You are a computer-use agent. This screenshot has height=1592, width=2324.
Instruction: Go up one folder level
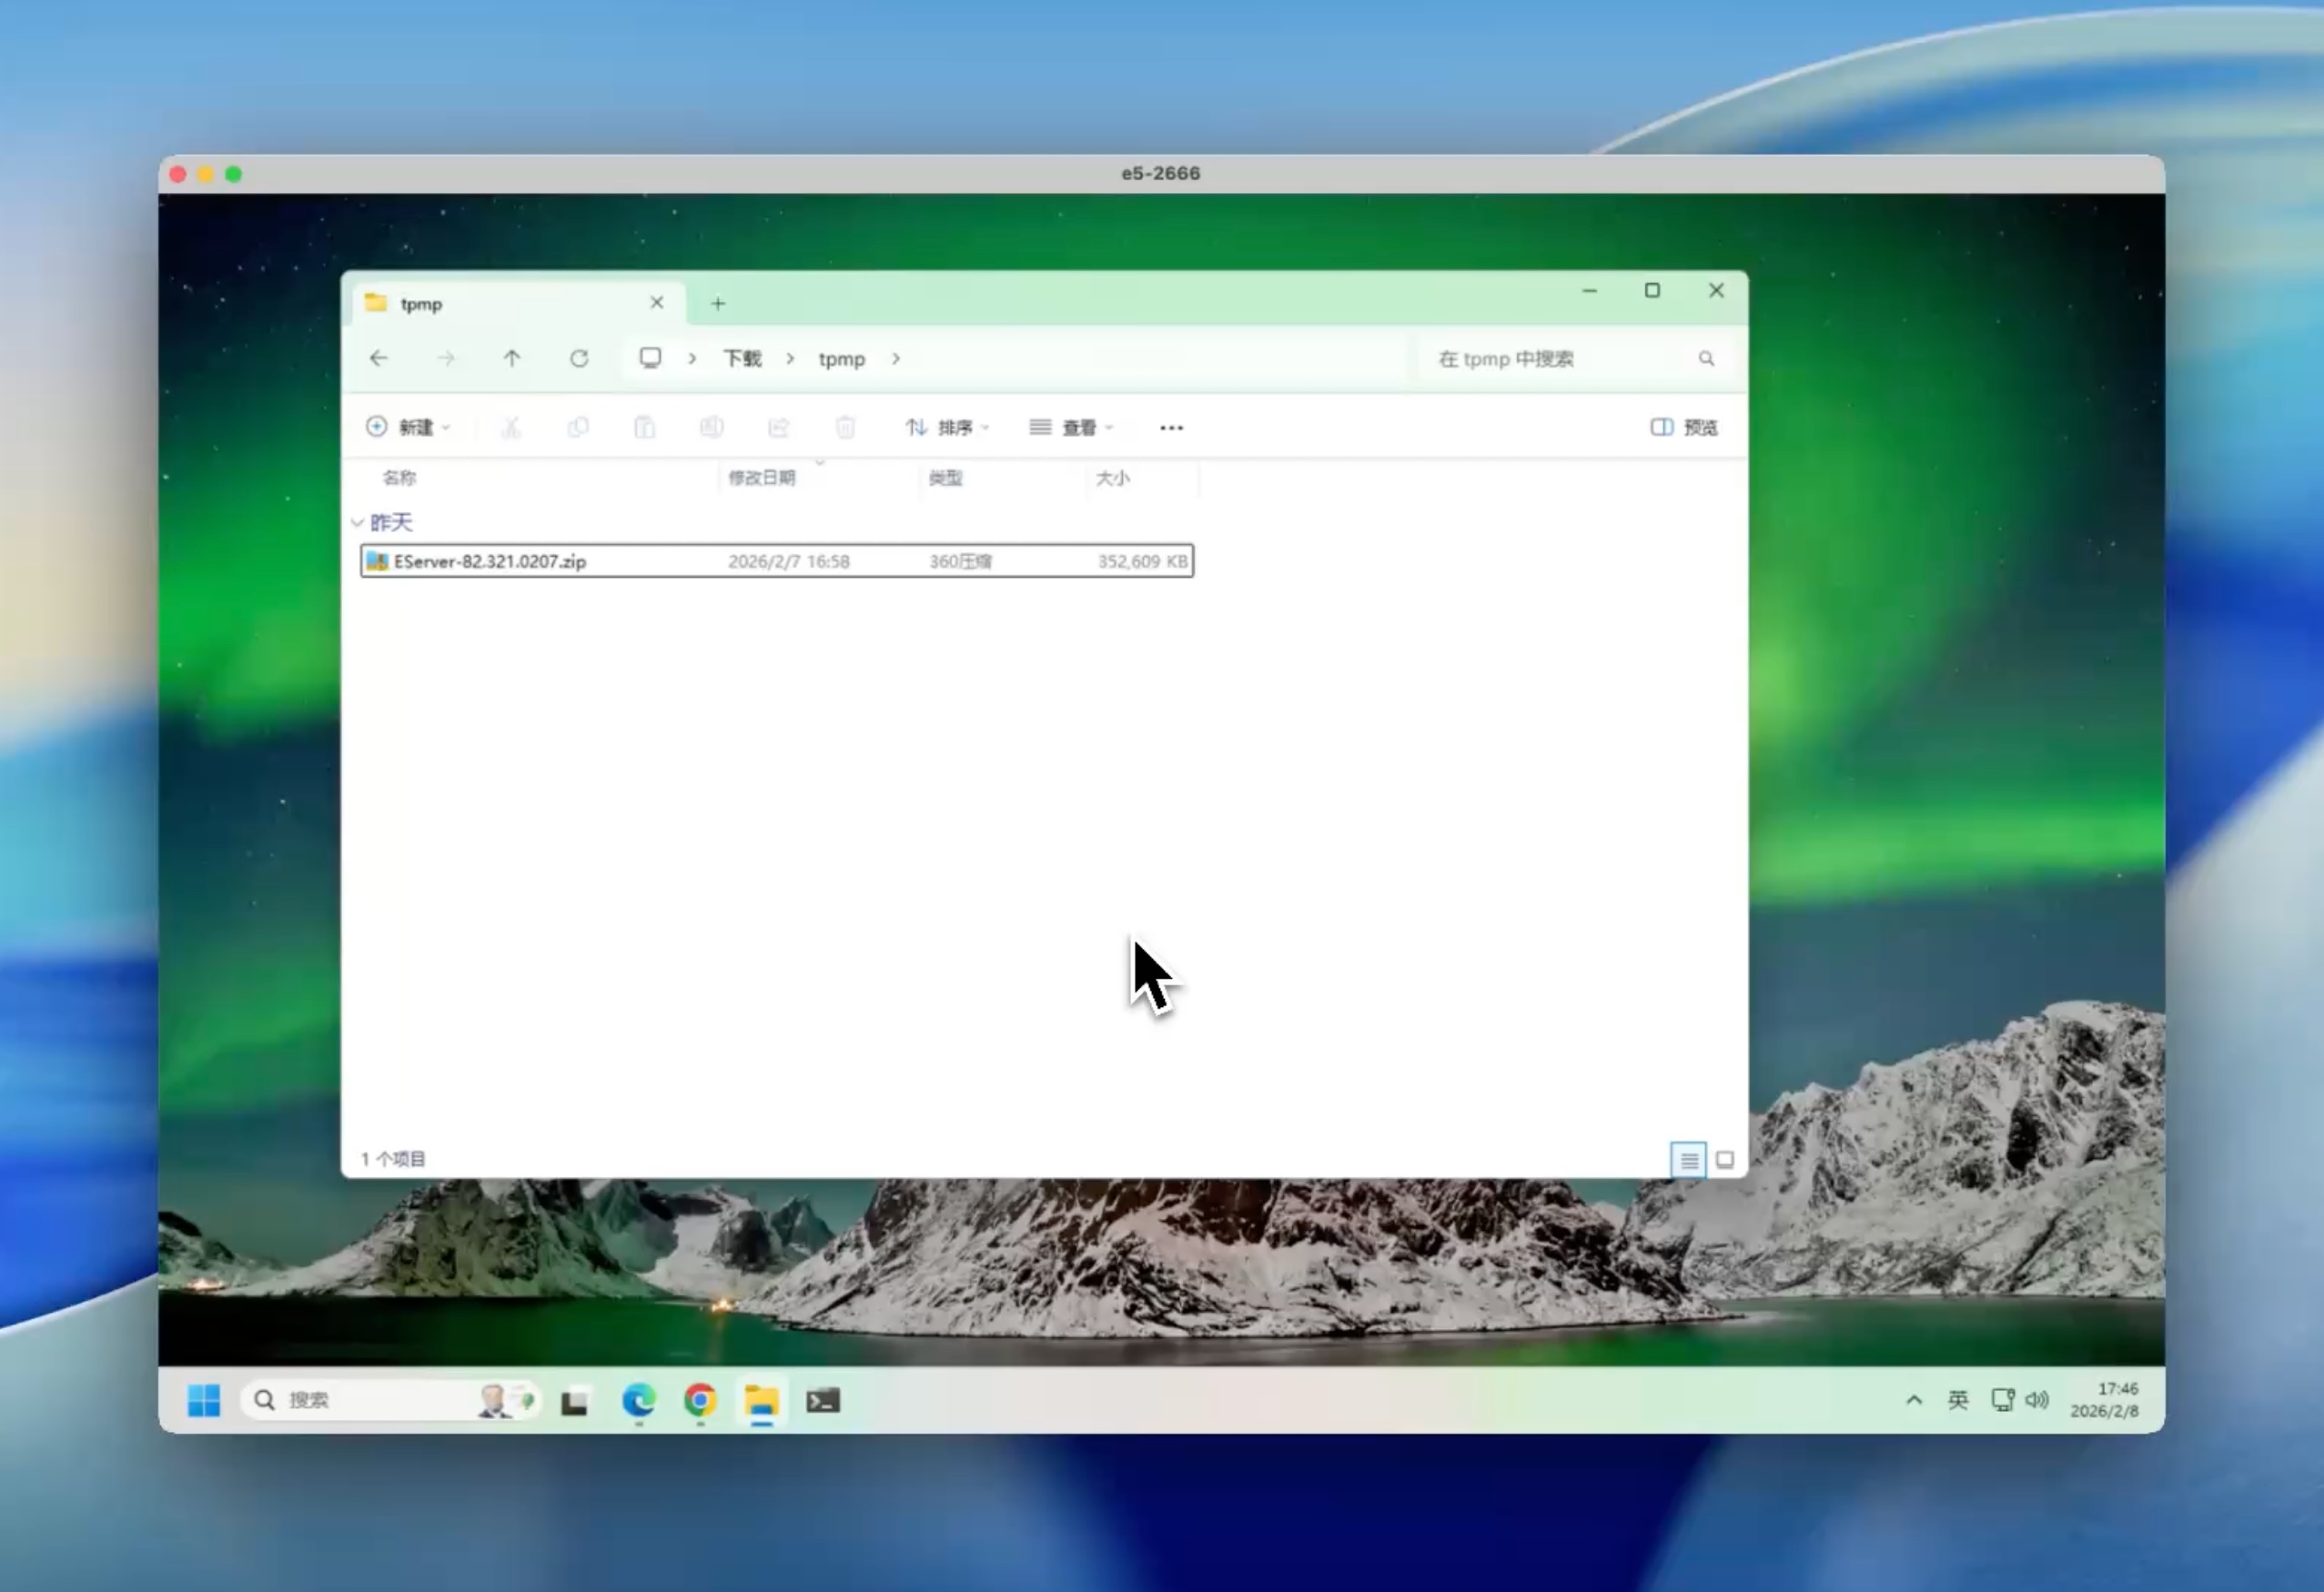[x=512, y=359]
